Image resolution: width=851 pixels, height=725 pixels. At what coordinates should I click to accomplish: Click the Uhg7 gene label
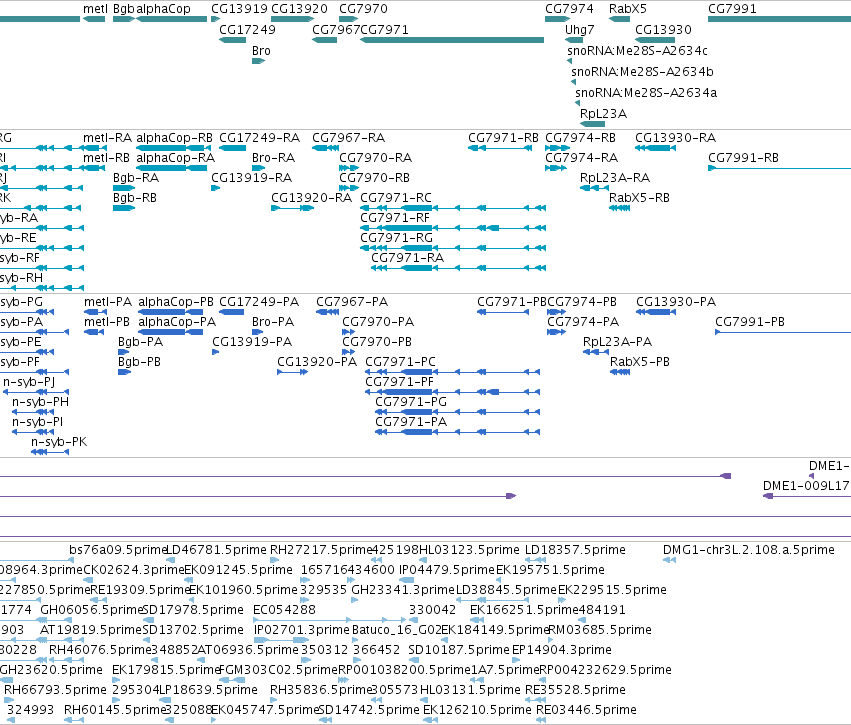(x=579, y=29)
